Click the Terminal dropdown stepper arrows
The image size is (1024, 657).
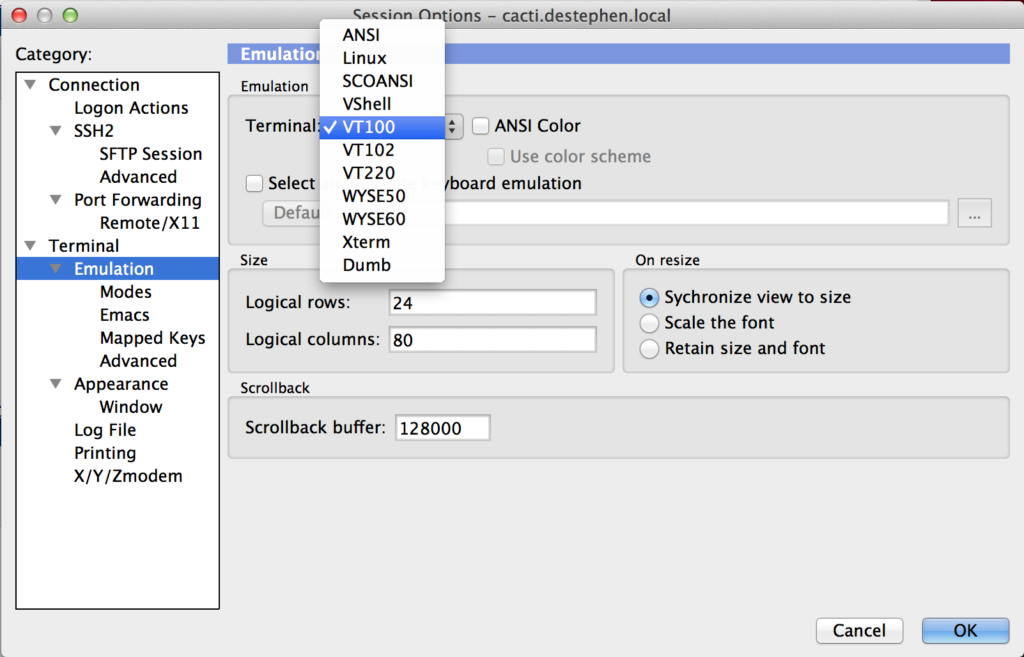[452, 127]
